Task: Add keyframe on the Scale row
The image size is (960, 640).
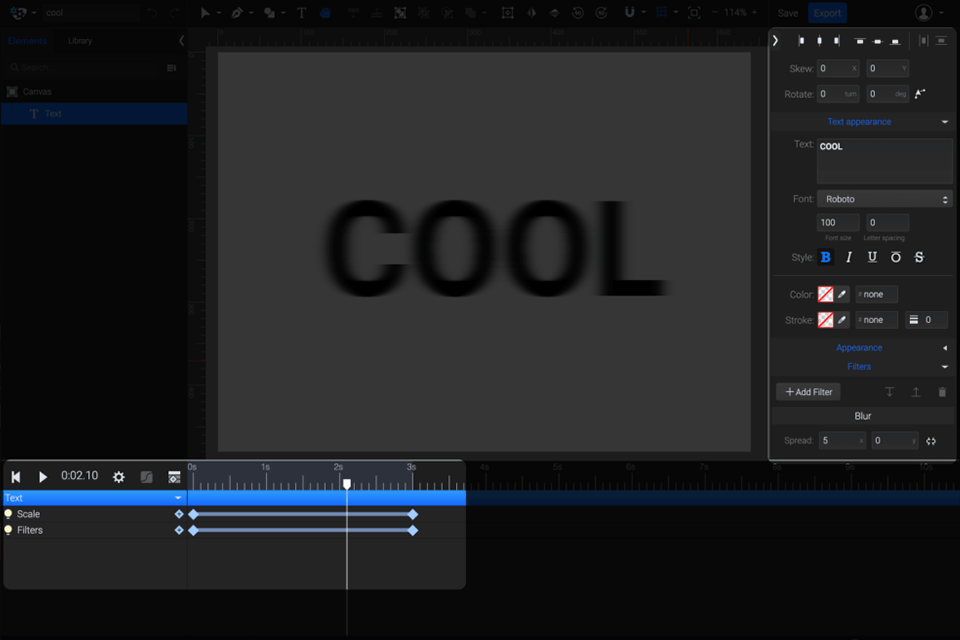Action: tap(179, 514)
